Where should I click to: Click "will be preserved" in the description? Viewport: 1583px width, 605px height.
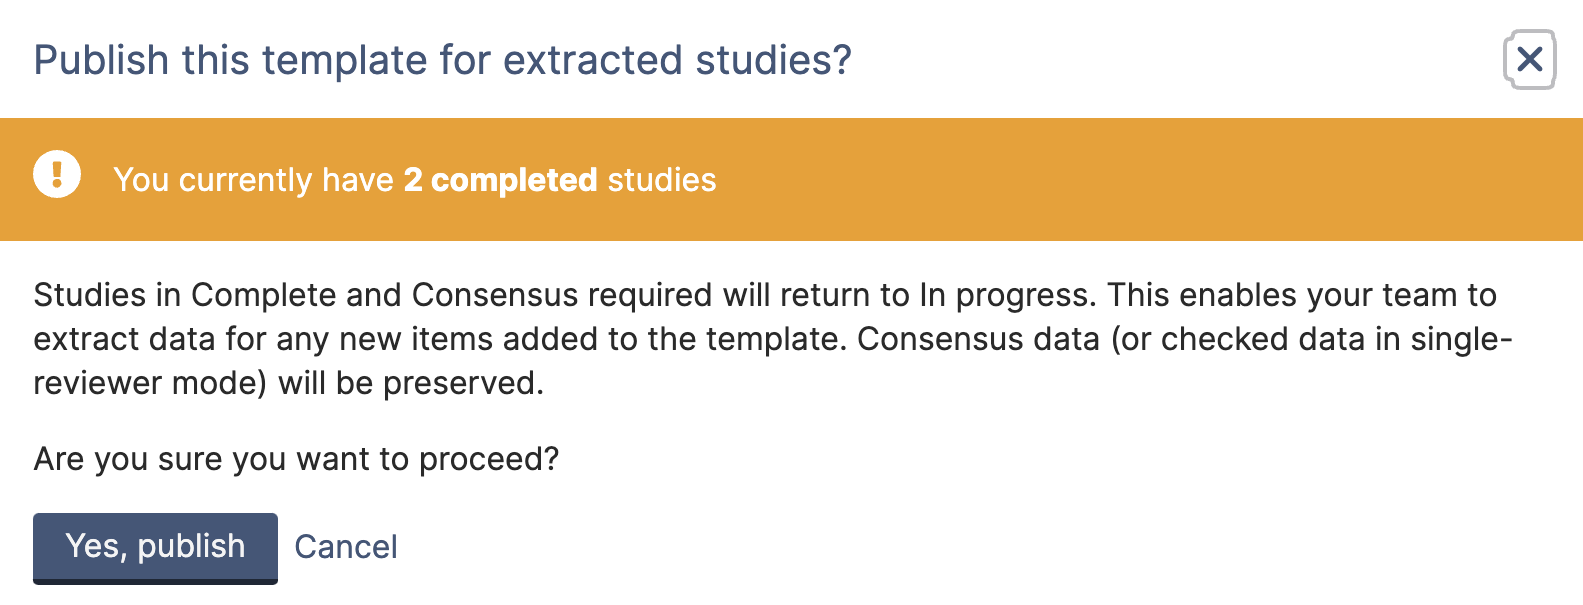tap(410, 383)
